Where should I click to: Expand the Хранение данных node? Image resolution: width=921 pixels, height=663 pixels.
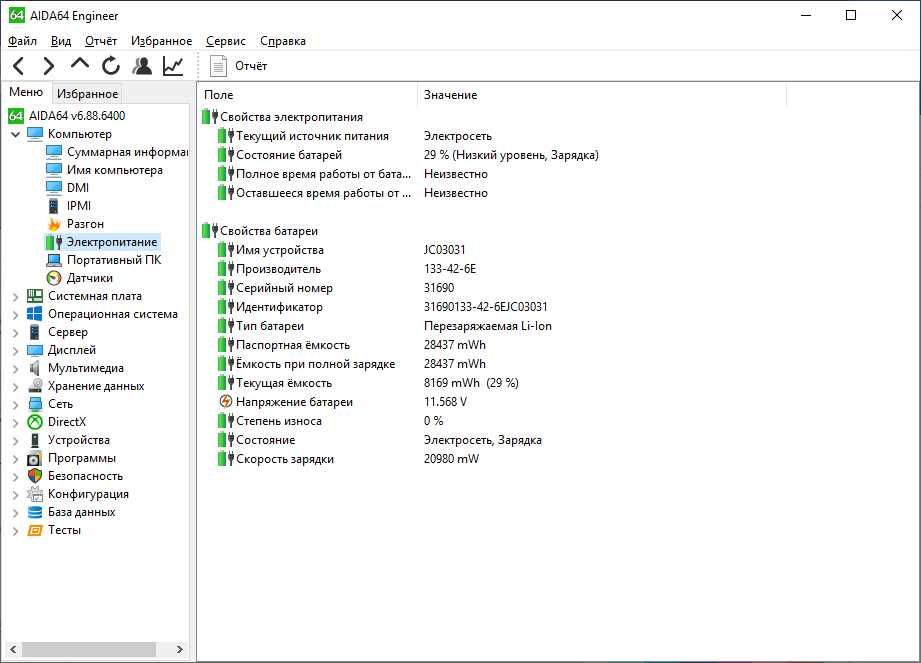click(x=15, y=386)
